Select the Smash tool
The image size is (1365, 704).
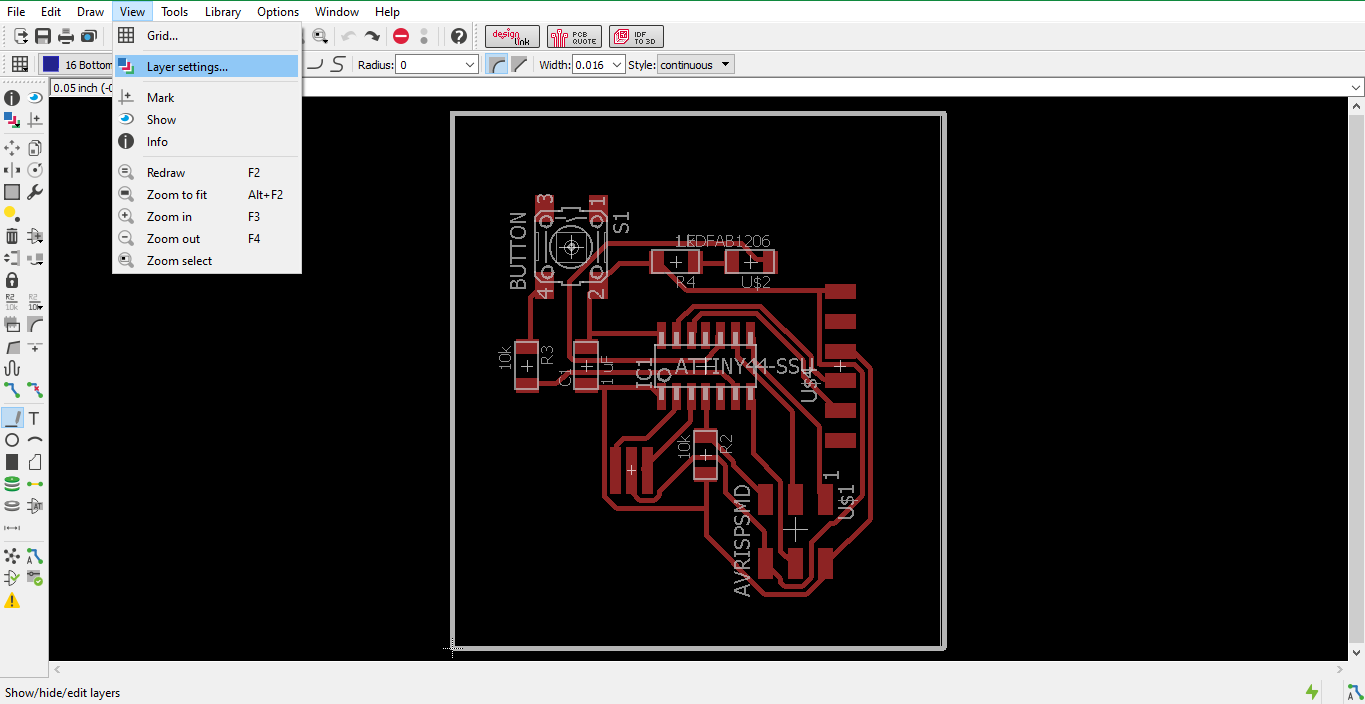coord(12,324)
